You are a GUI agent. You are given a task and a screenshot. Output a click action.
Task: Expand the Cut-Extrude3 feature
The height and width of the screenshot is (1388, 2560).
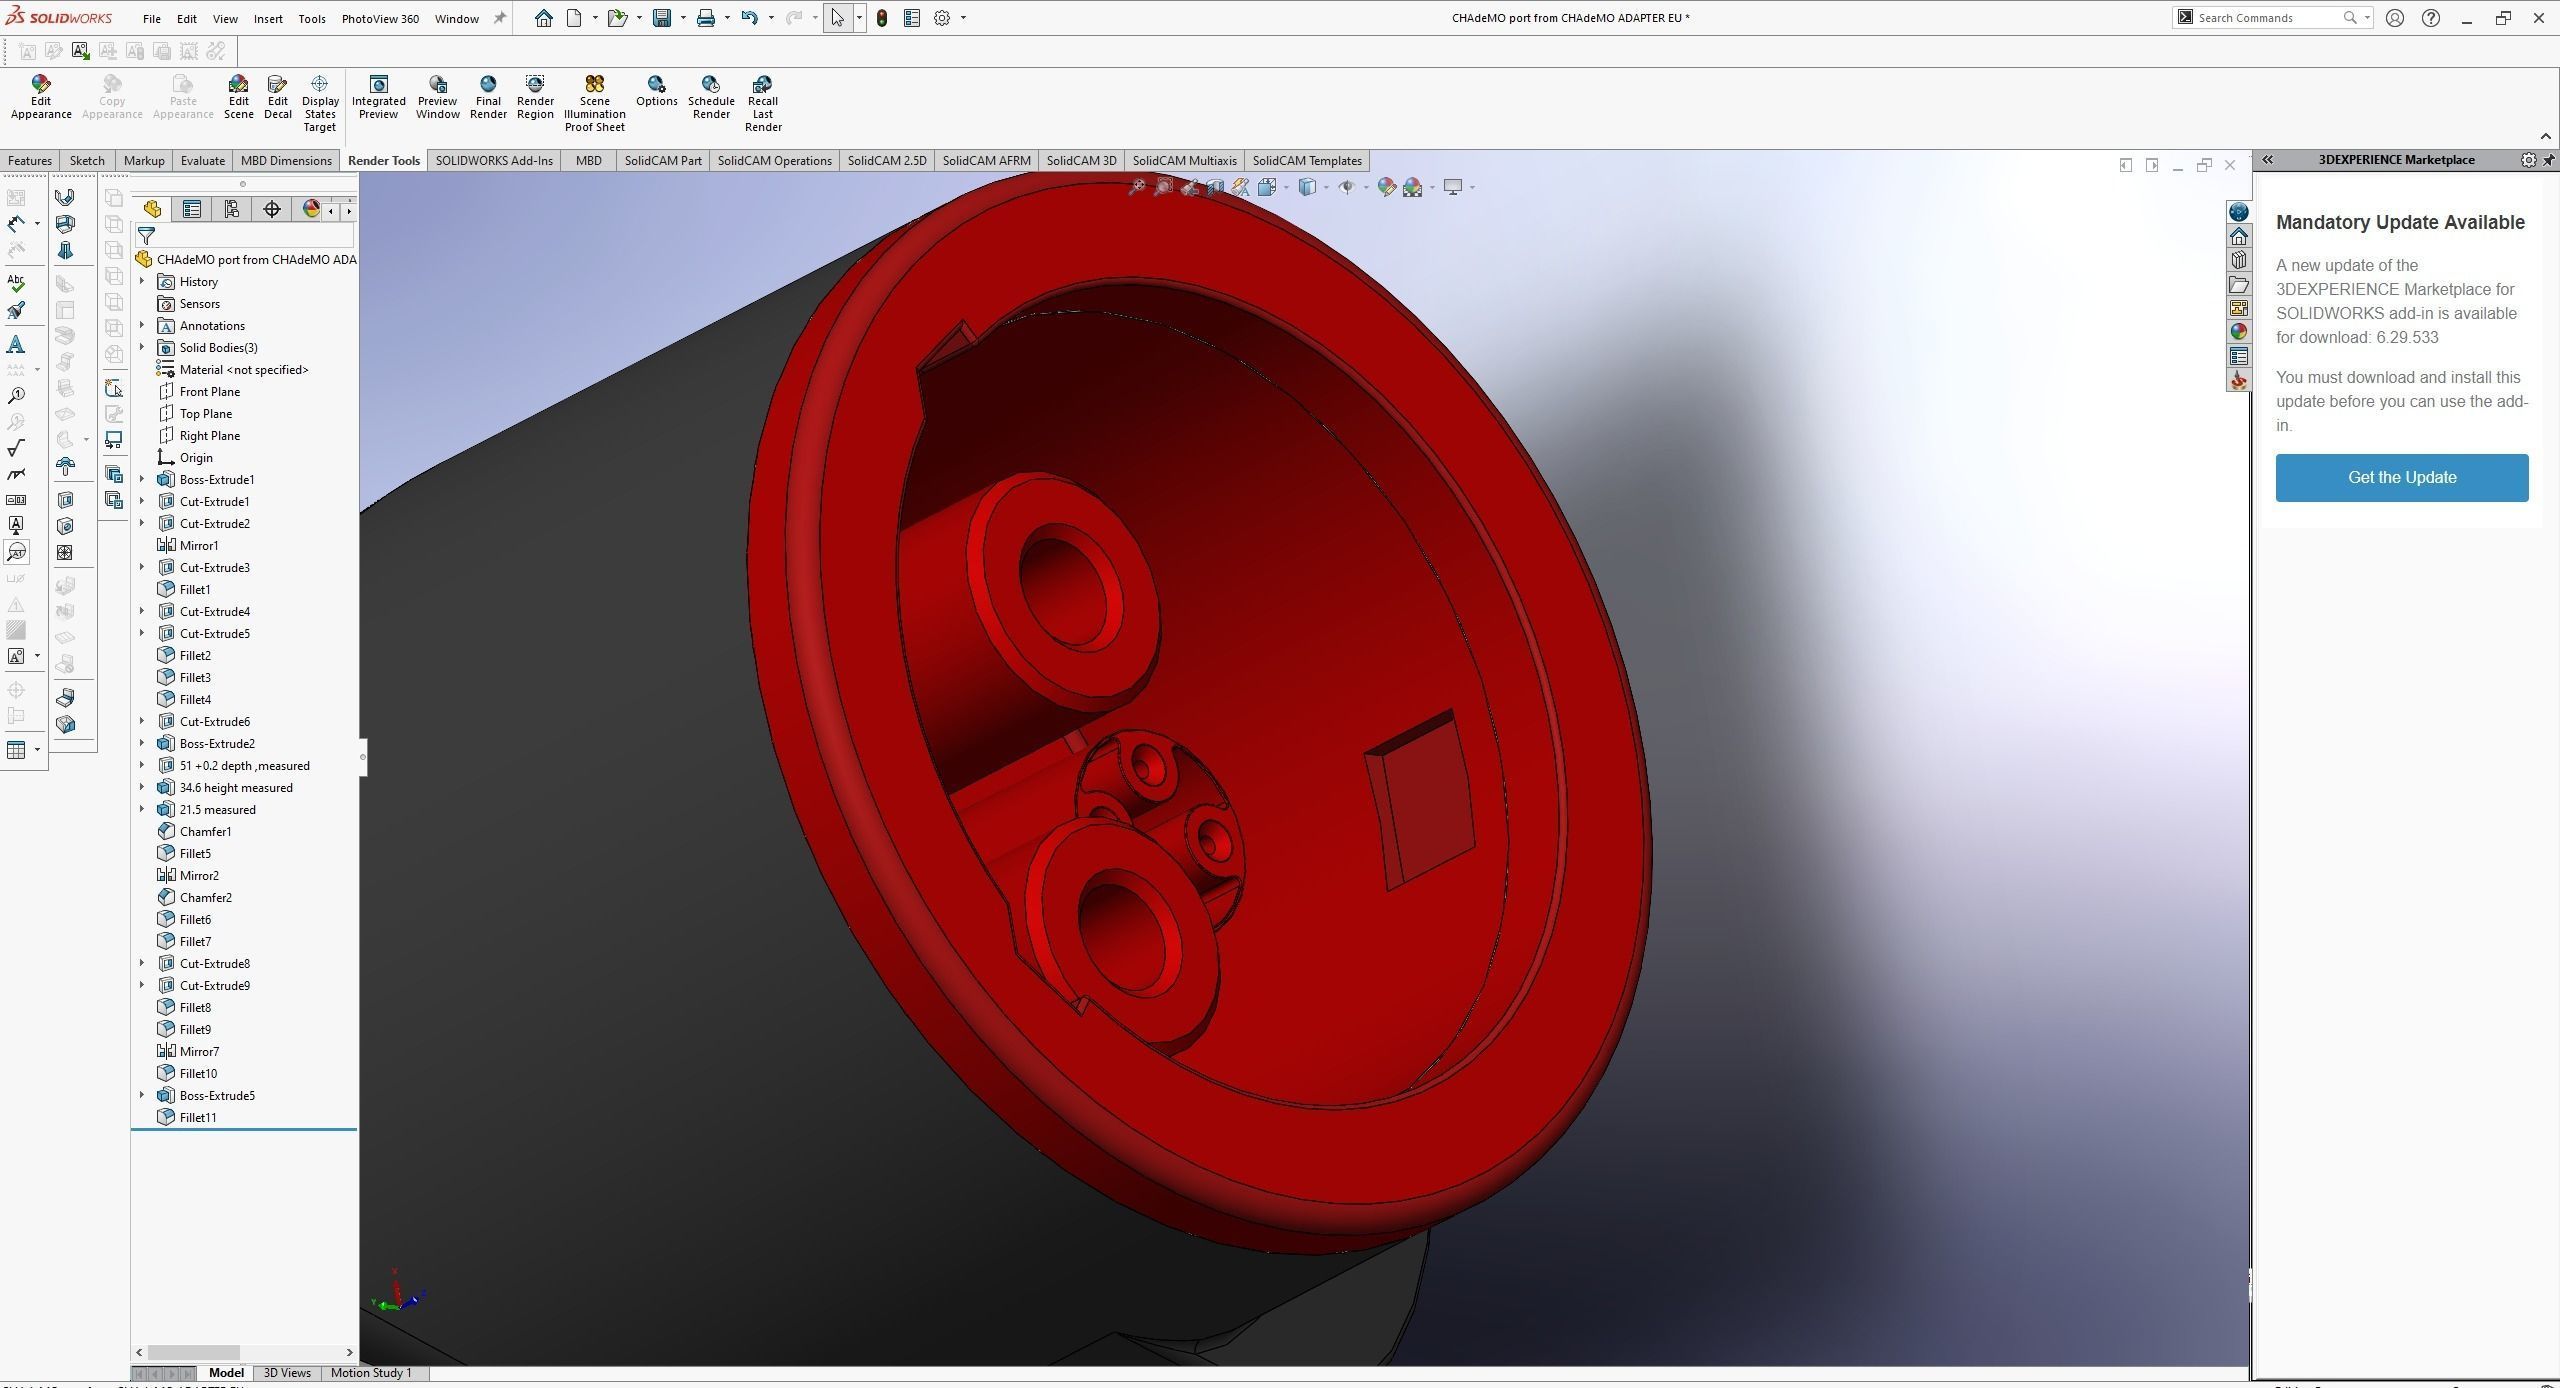pos(142,568)
